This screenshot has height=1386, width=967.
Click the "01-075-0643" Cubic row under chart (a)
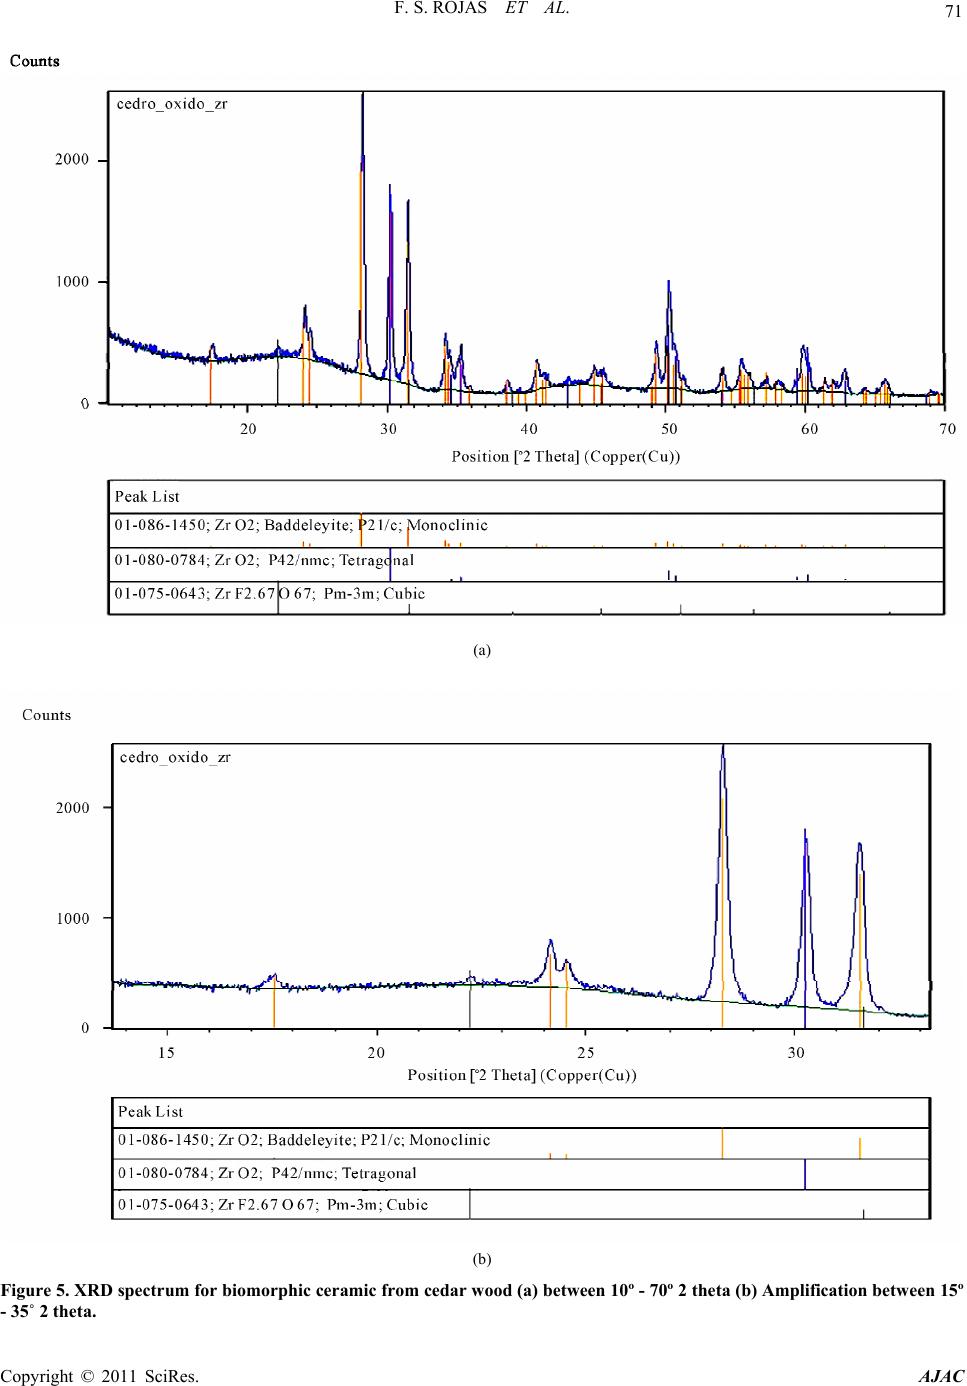click(x=527, y=598)
